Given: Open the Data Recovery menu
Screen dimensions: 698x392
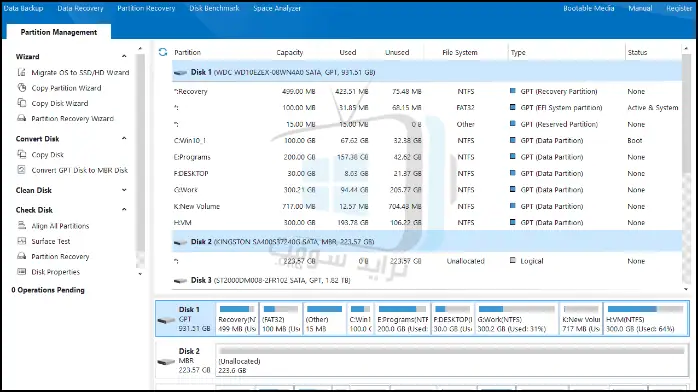Looking at the screenshot, I should pos(80,8).
